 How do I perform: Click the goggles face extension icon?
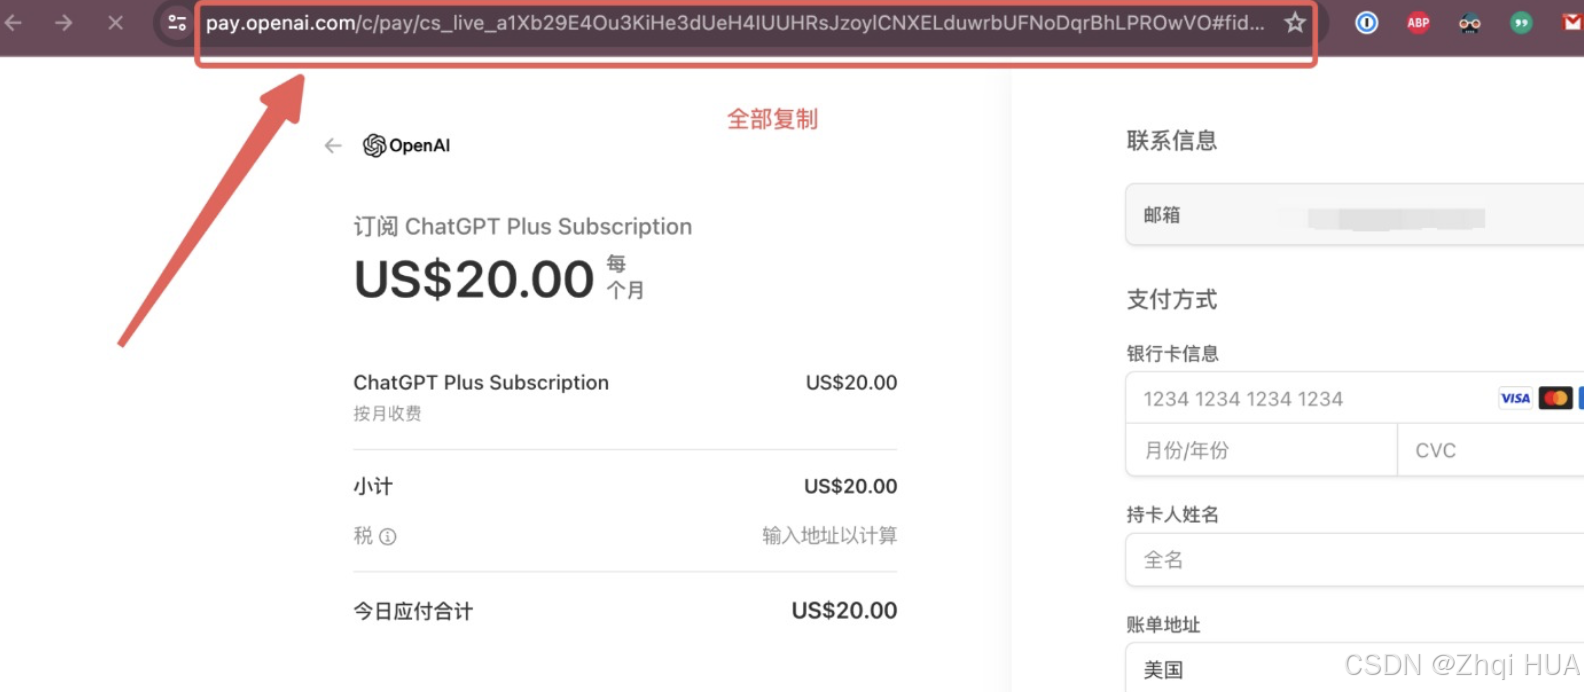pos(1469,22)
